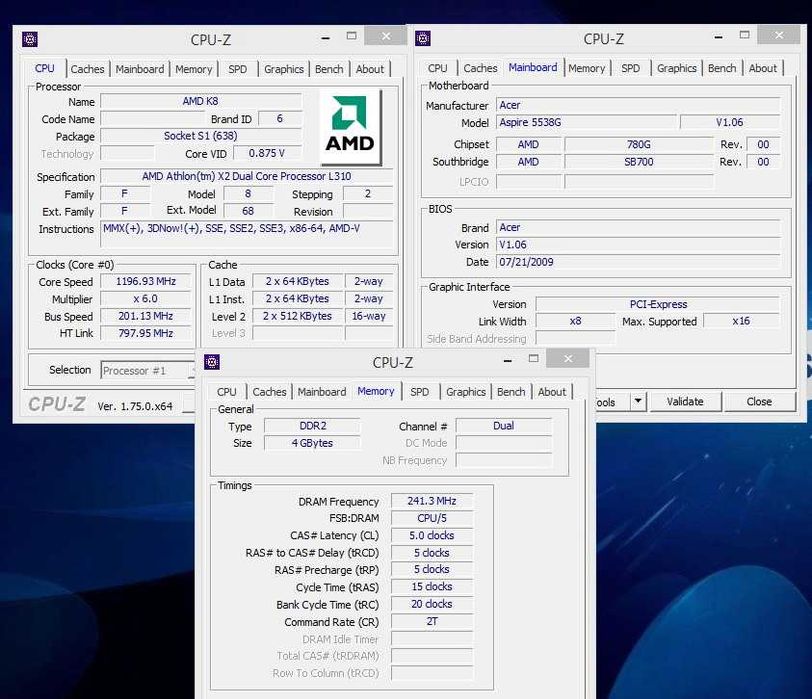Open SPD tab in the CPU window
This screenshot has height=699, width=812.
pyautogui.click(x=238, y=69)
